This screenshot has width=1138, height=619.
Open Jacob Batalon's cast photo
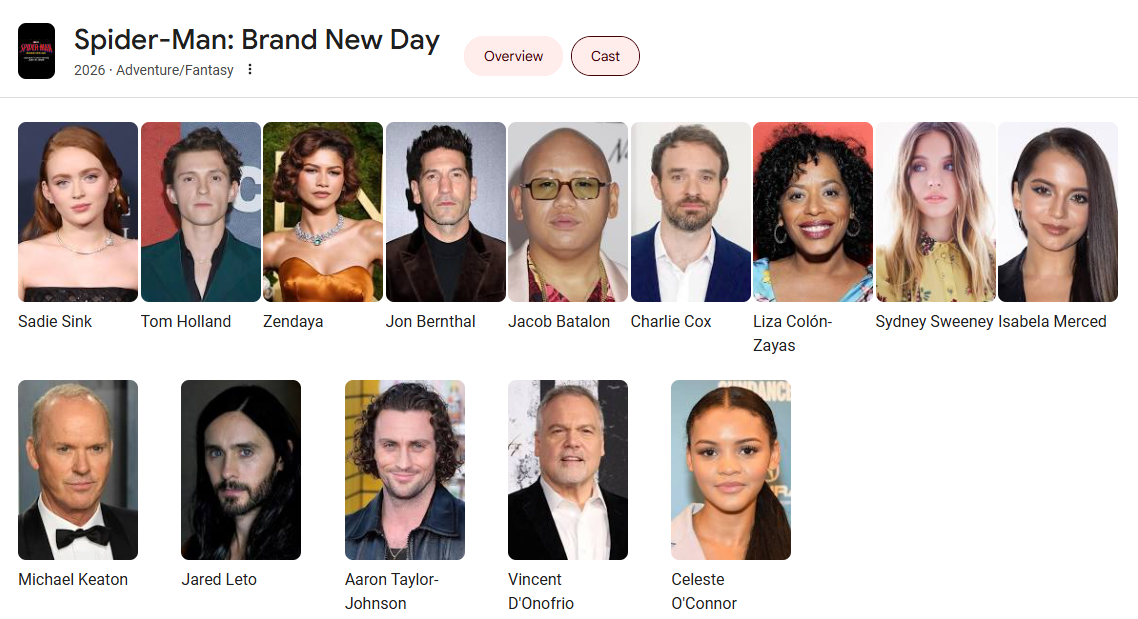pos(568,212)
